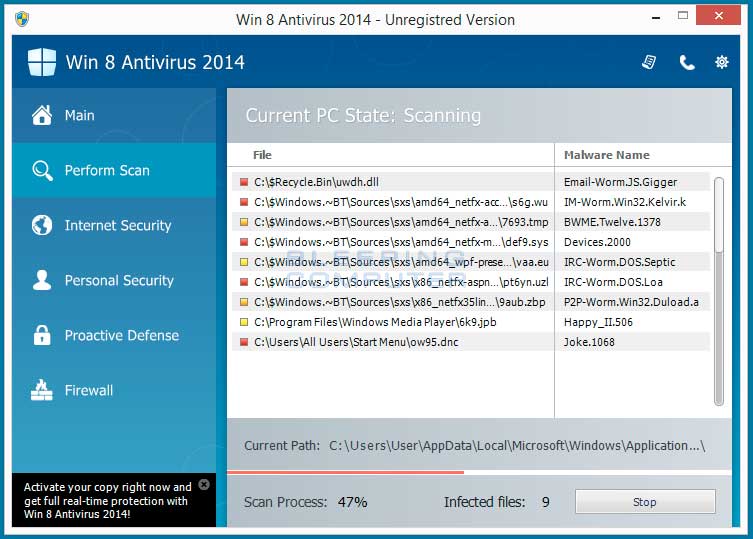Click Devices.2000 malware name
Screen dimensions: 753x539
click(597, 242)
